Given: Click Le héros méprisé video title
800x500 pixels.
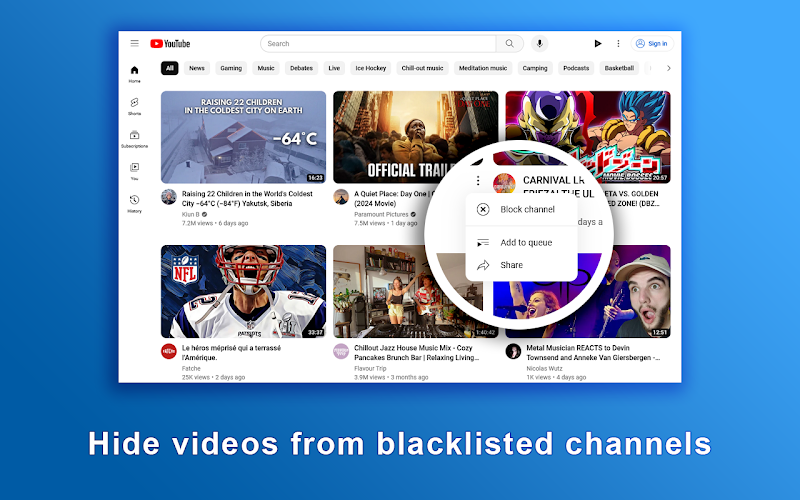Looking at the screenshot, I should pos(231,353).
